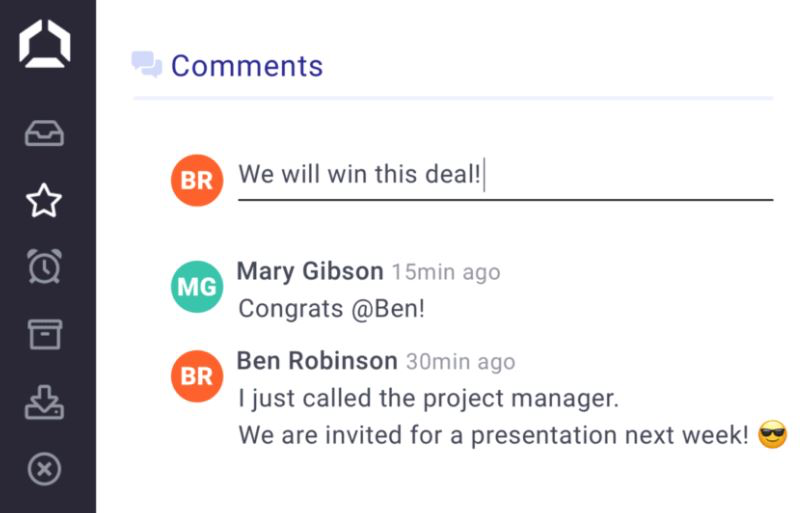808x513 pixels.
Task: Open the Archive box icon
Action: (x=44, y=334)
